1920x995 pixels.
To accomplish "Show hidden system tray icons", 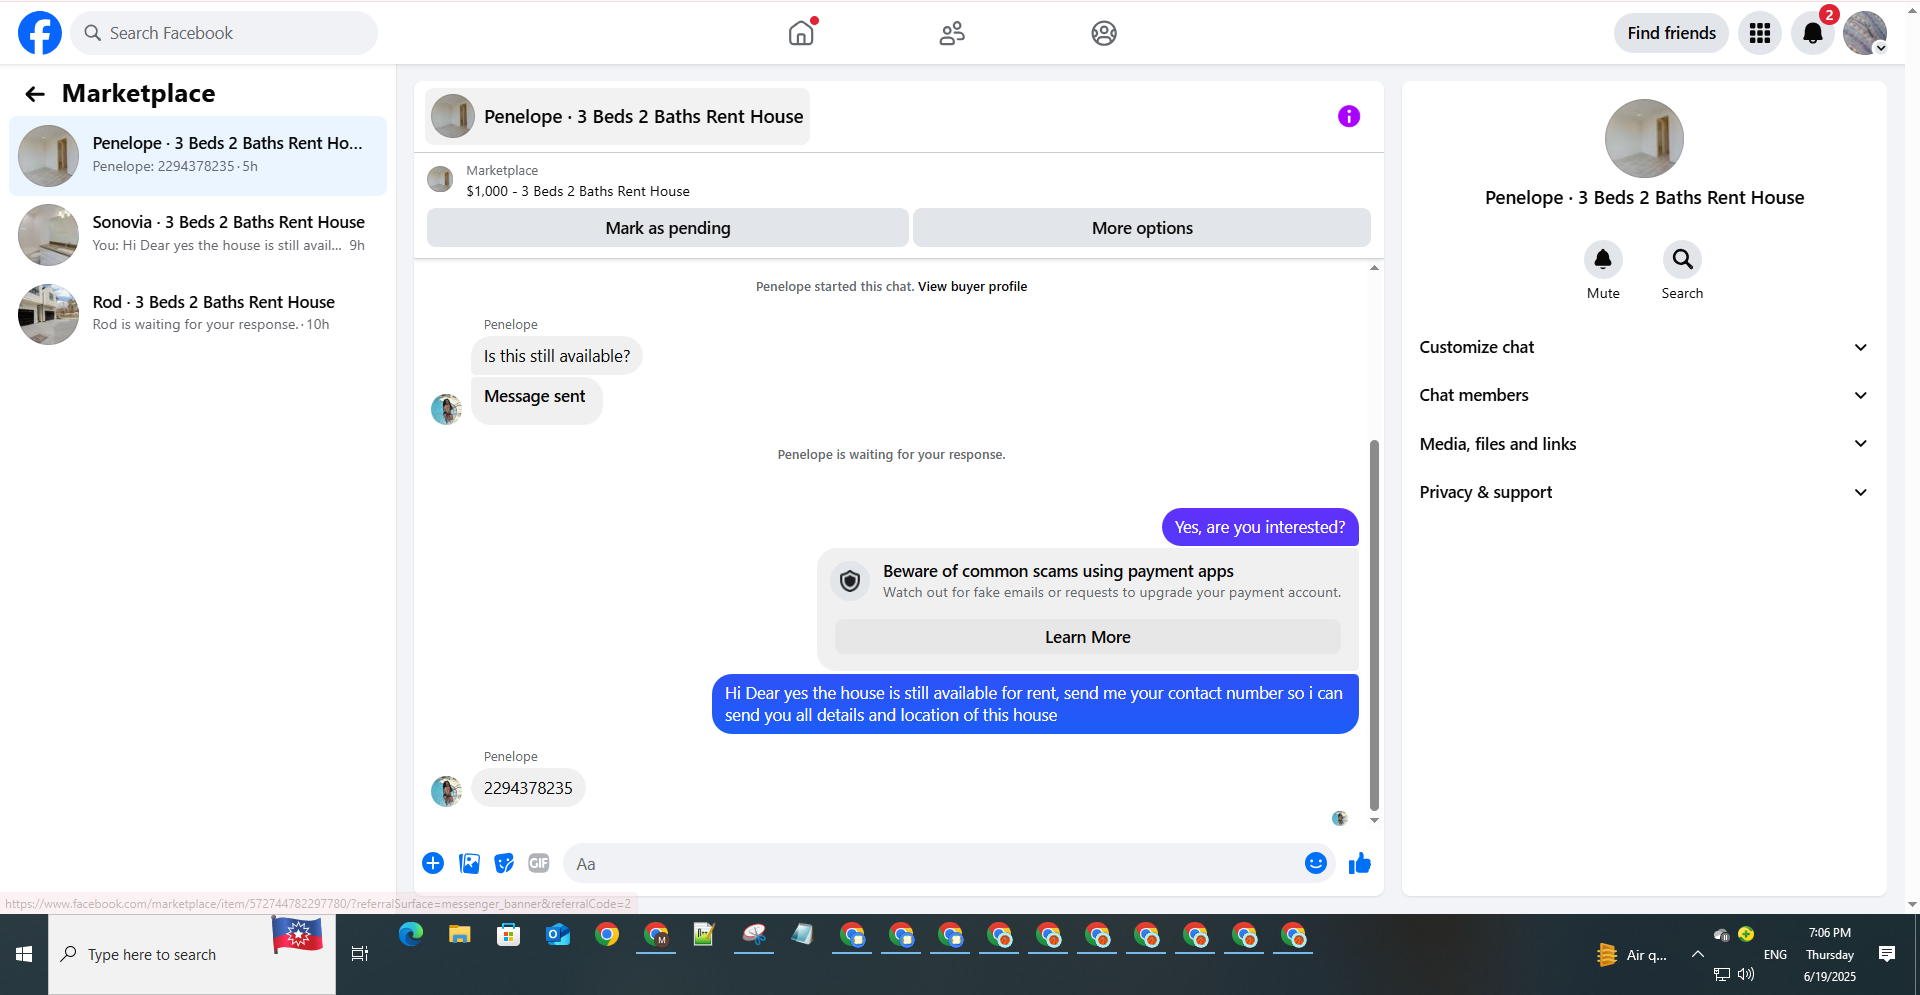I will pos(1697,954).
